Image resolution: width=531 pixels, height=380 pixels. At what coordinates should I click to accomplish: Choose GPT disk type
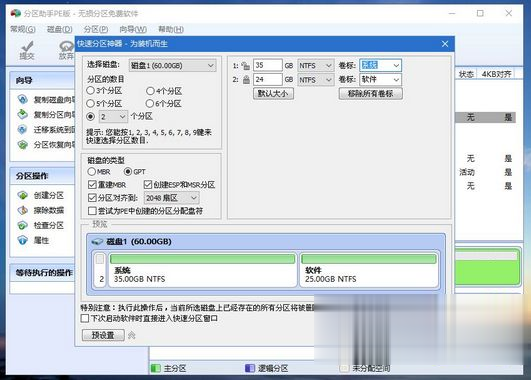(128, 172)
